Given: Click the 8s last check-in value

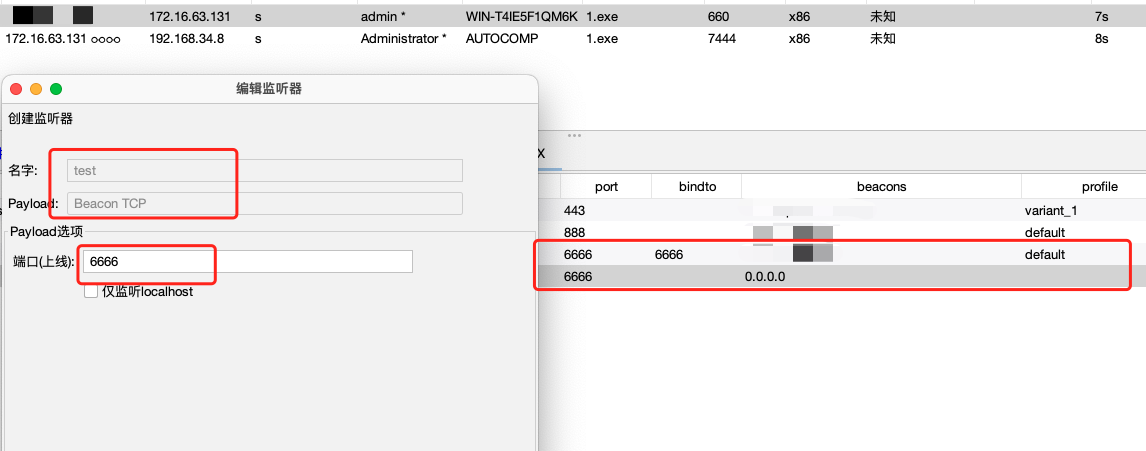Looking at the screenshot, I should point(1101,39).
